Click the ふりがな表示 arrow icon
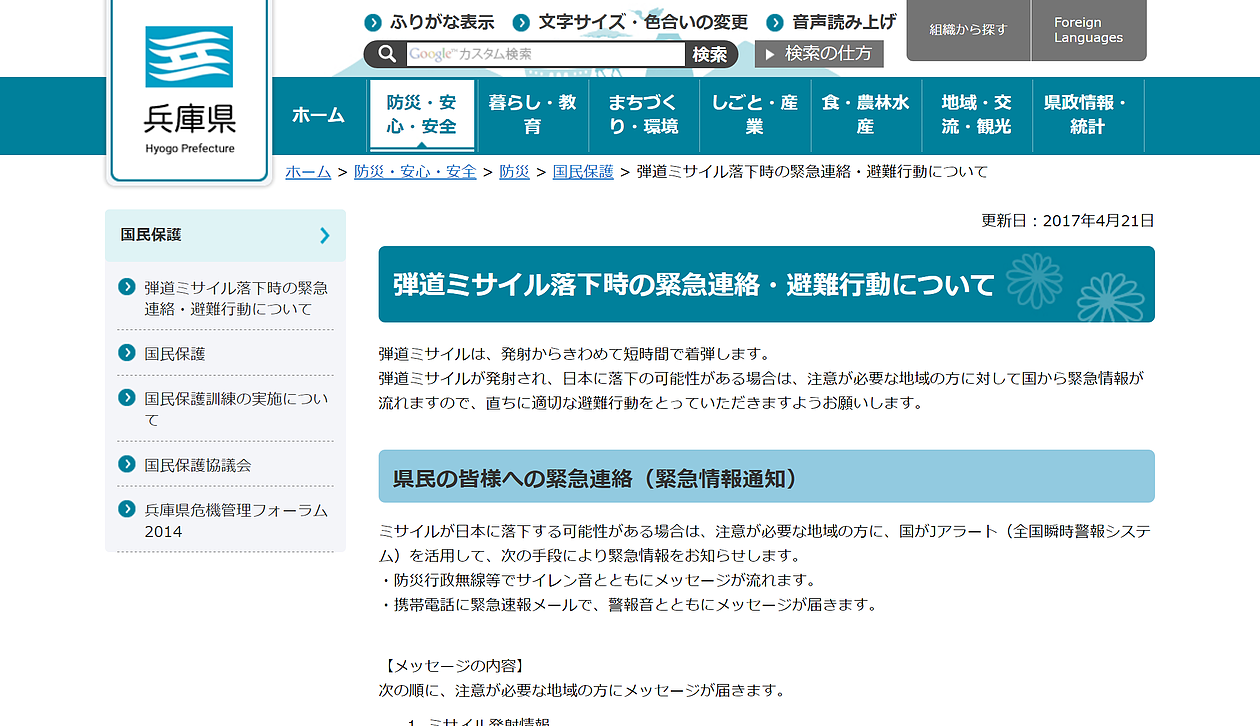1260x726 pixels. tap(373, 23)
